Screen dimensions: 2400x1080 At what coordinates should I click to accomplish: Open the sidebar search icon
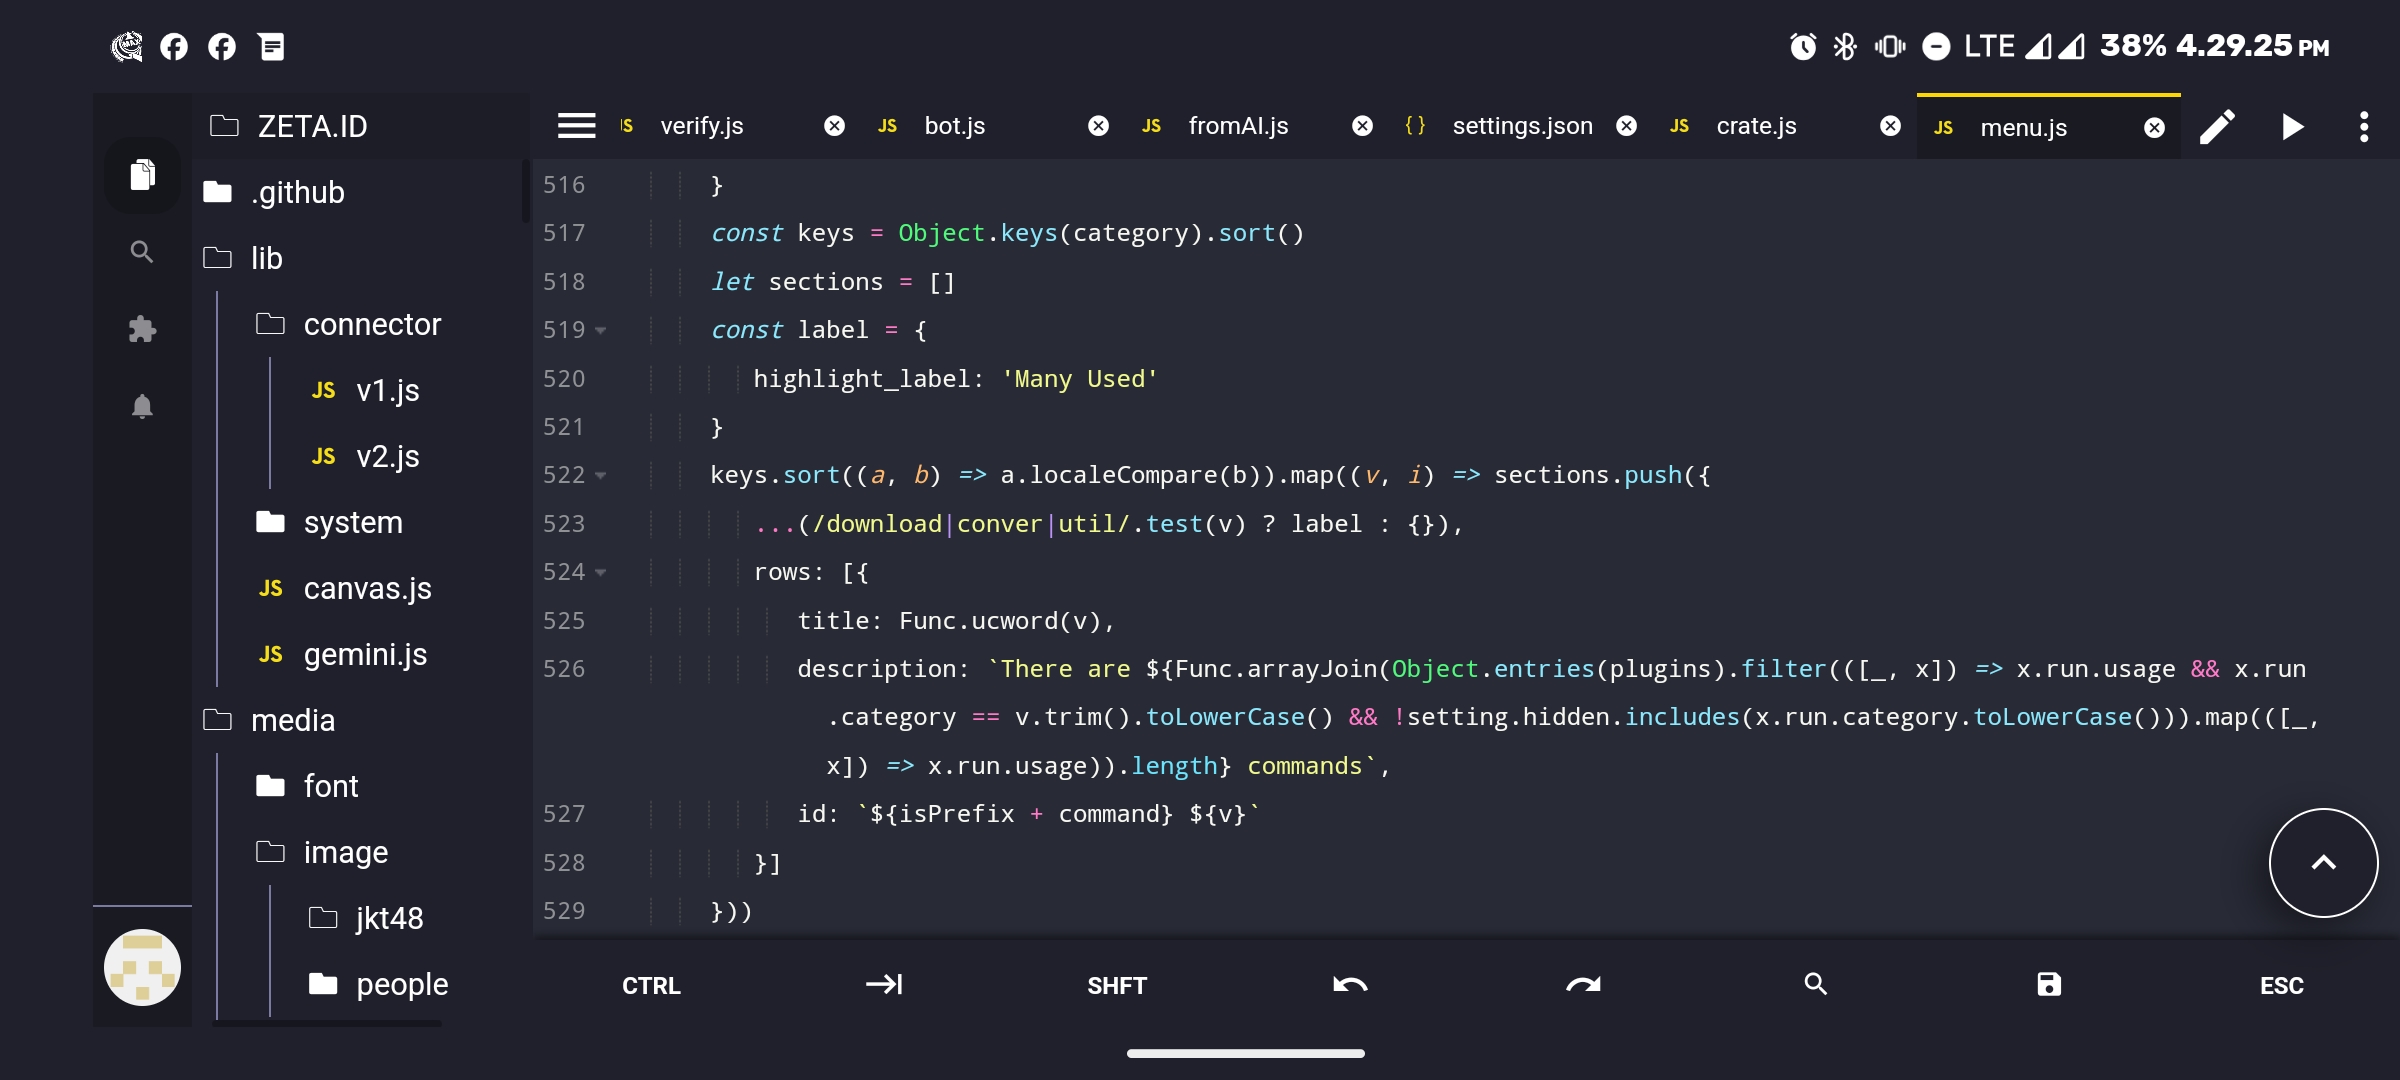(142, 252)
